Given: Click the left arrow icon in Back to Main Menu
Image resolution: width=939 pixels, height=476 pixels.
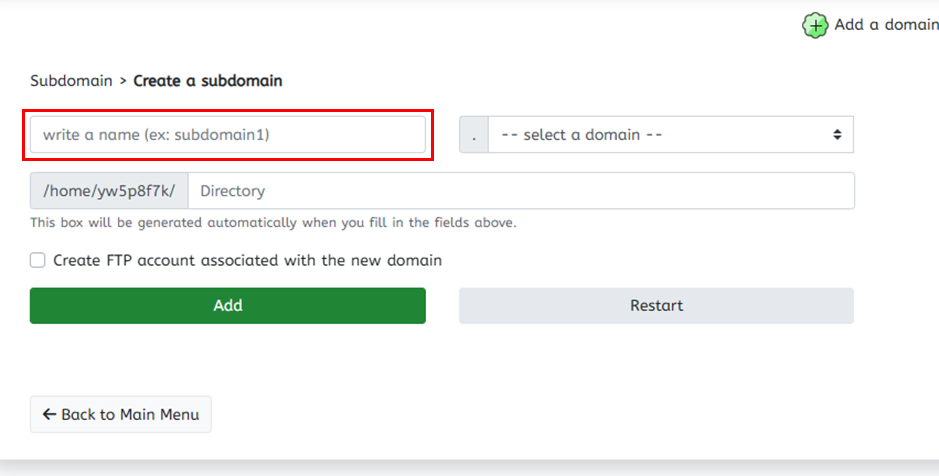Looking at the screenshot, I should pos(49,414).
